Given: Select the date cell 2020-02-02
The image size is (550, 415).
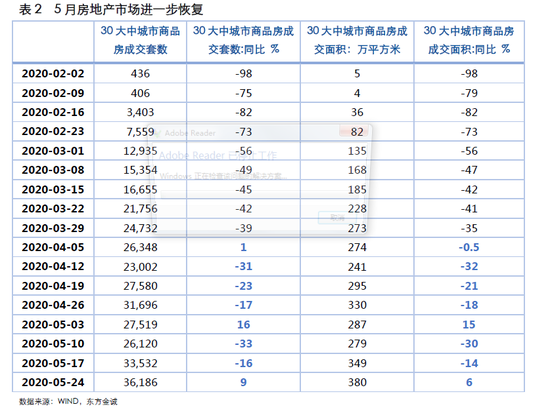Looking at the screenshot, I should click(53, 74).
